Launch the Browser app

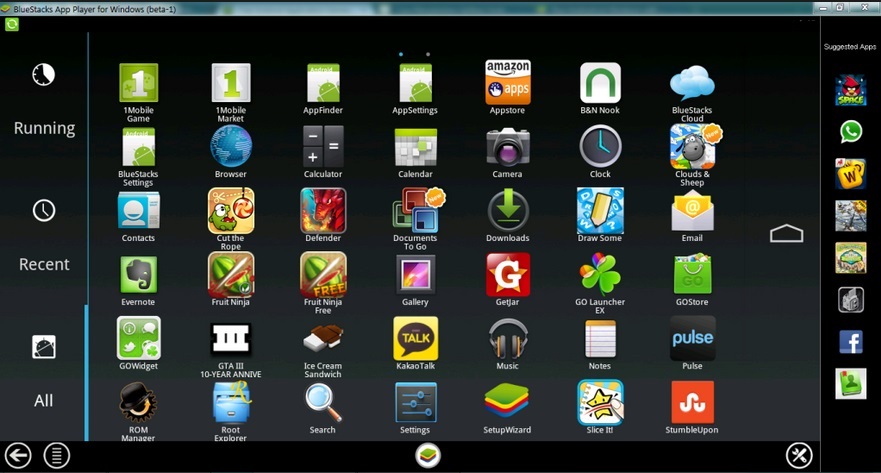[x=231, y=147]
